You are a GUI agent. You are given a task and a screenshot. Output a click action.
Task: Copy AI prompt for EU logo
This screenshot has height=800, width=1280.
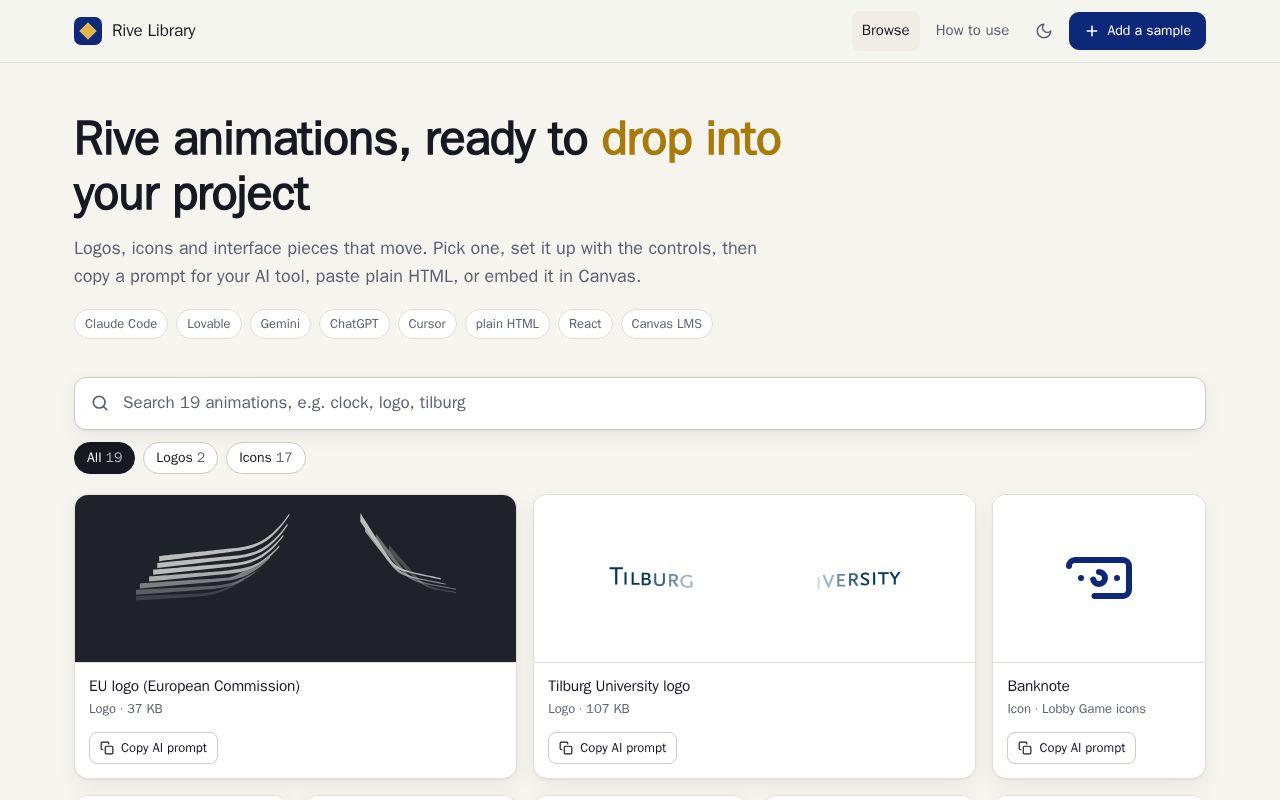pyautogui.click(x=153, y=748)
